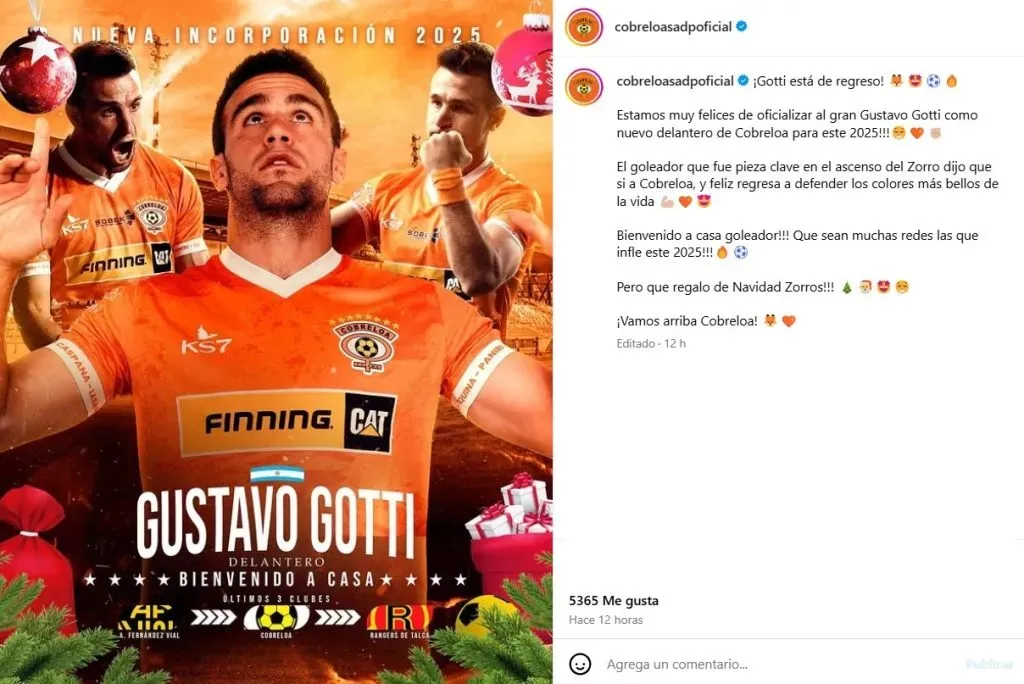
Task: Click the Finning CAT sponsor logo on jersey
Action: pyautogui.click(x=287, y=422)
